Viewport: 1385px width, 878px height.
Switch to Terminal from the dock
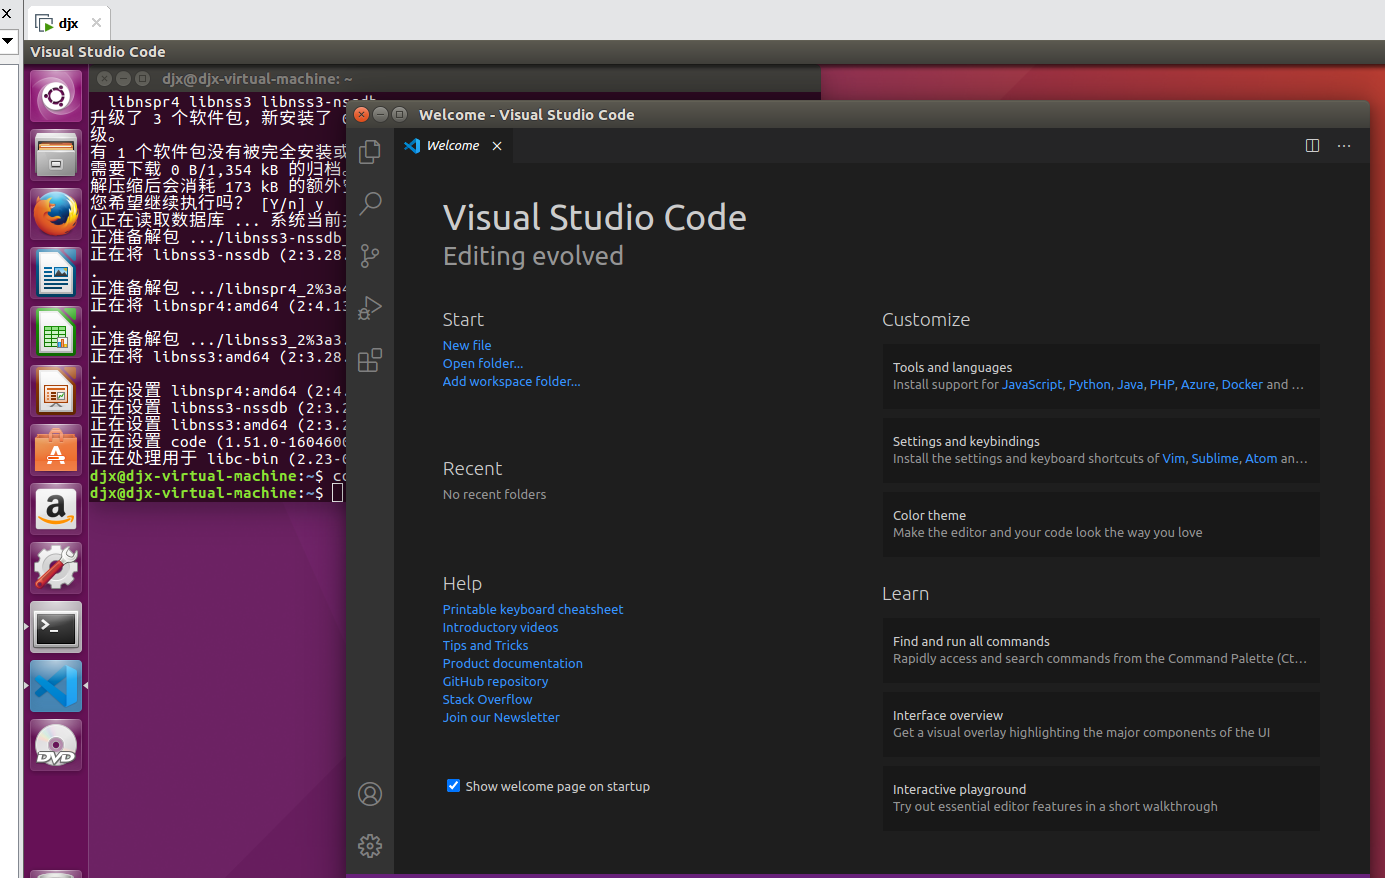pos(56,628)
